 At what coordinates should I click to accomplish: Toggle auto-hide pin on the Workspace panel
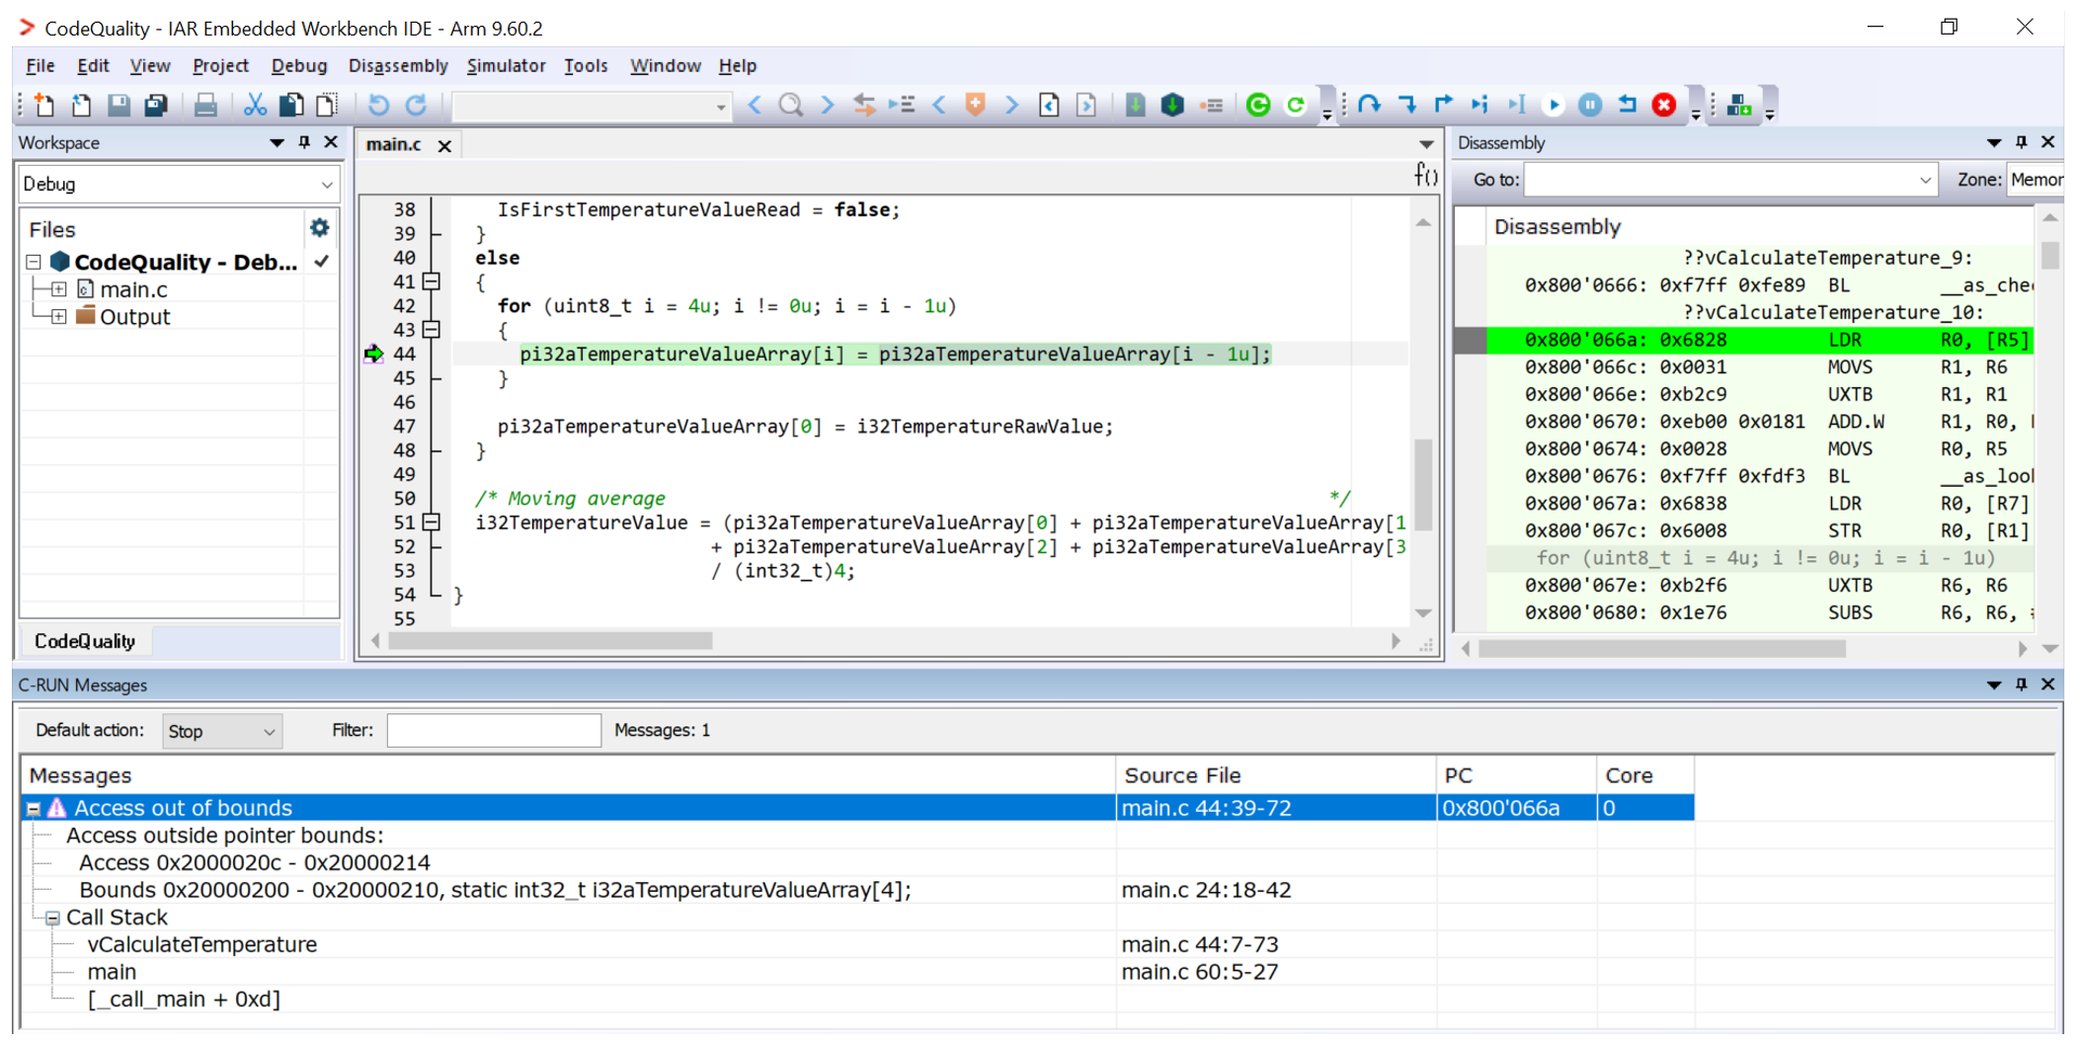(304, 142)
